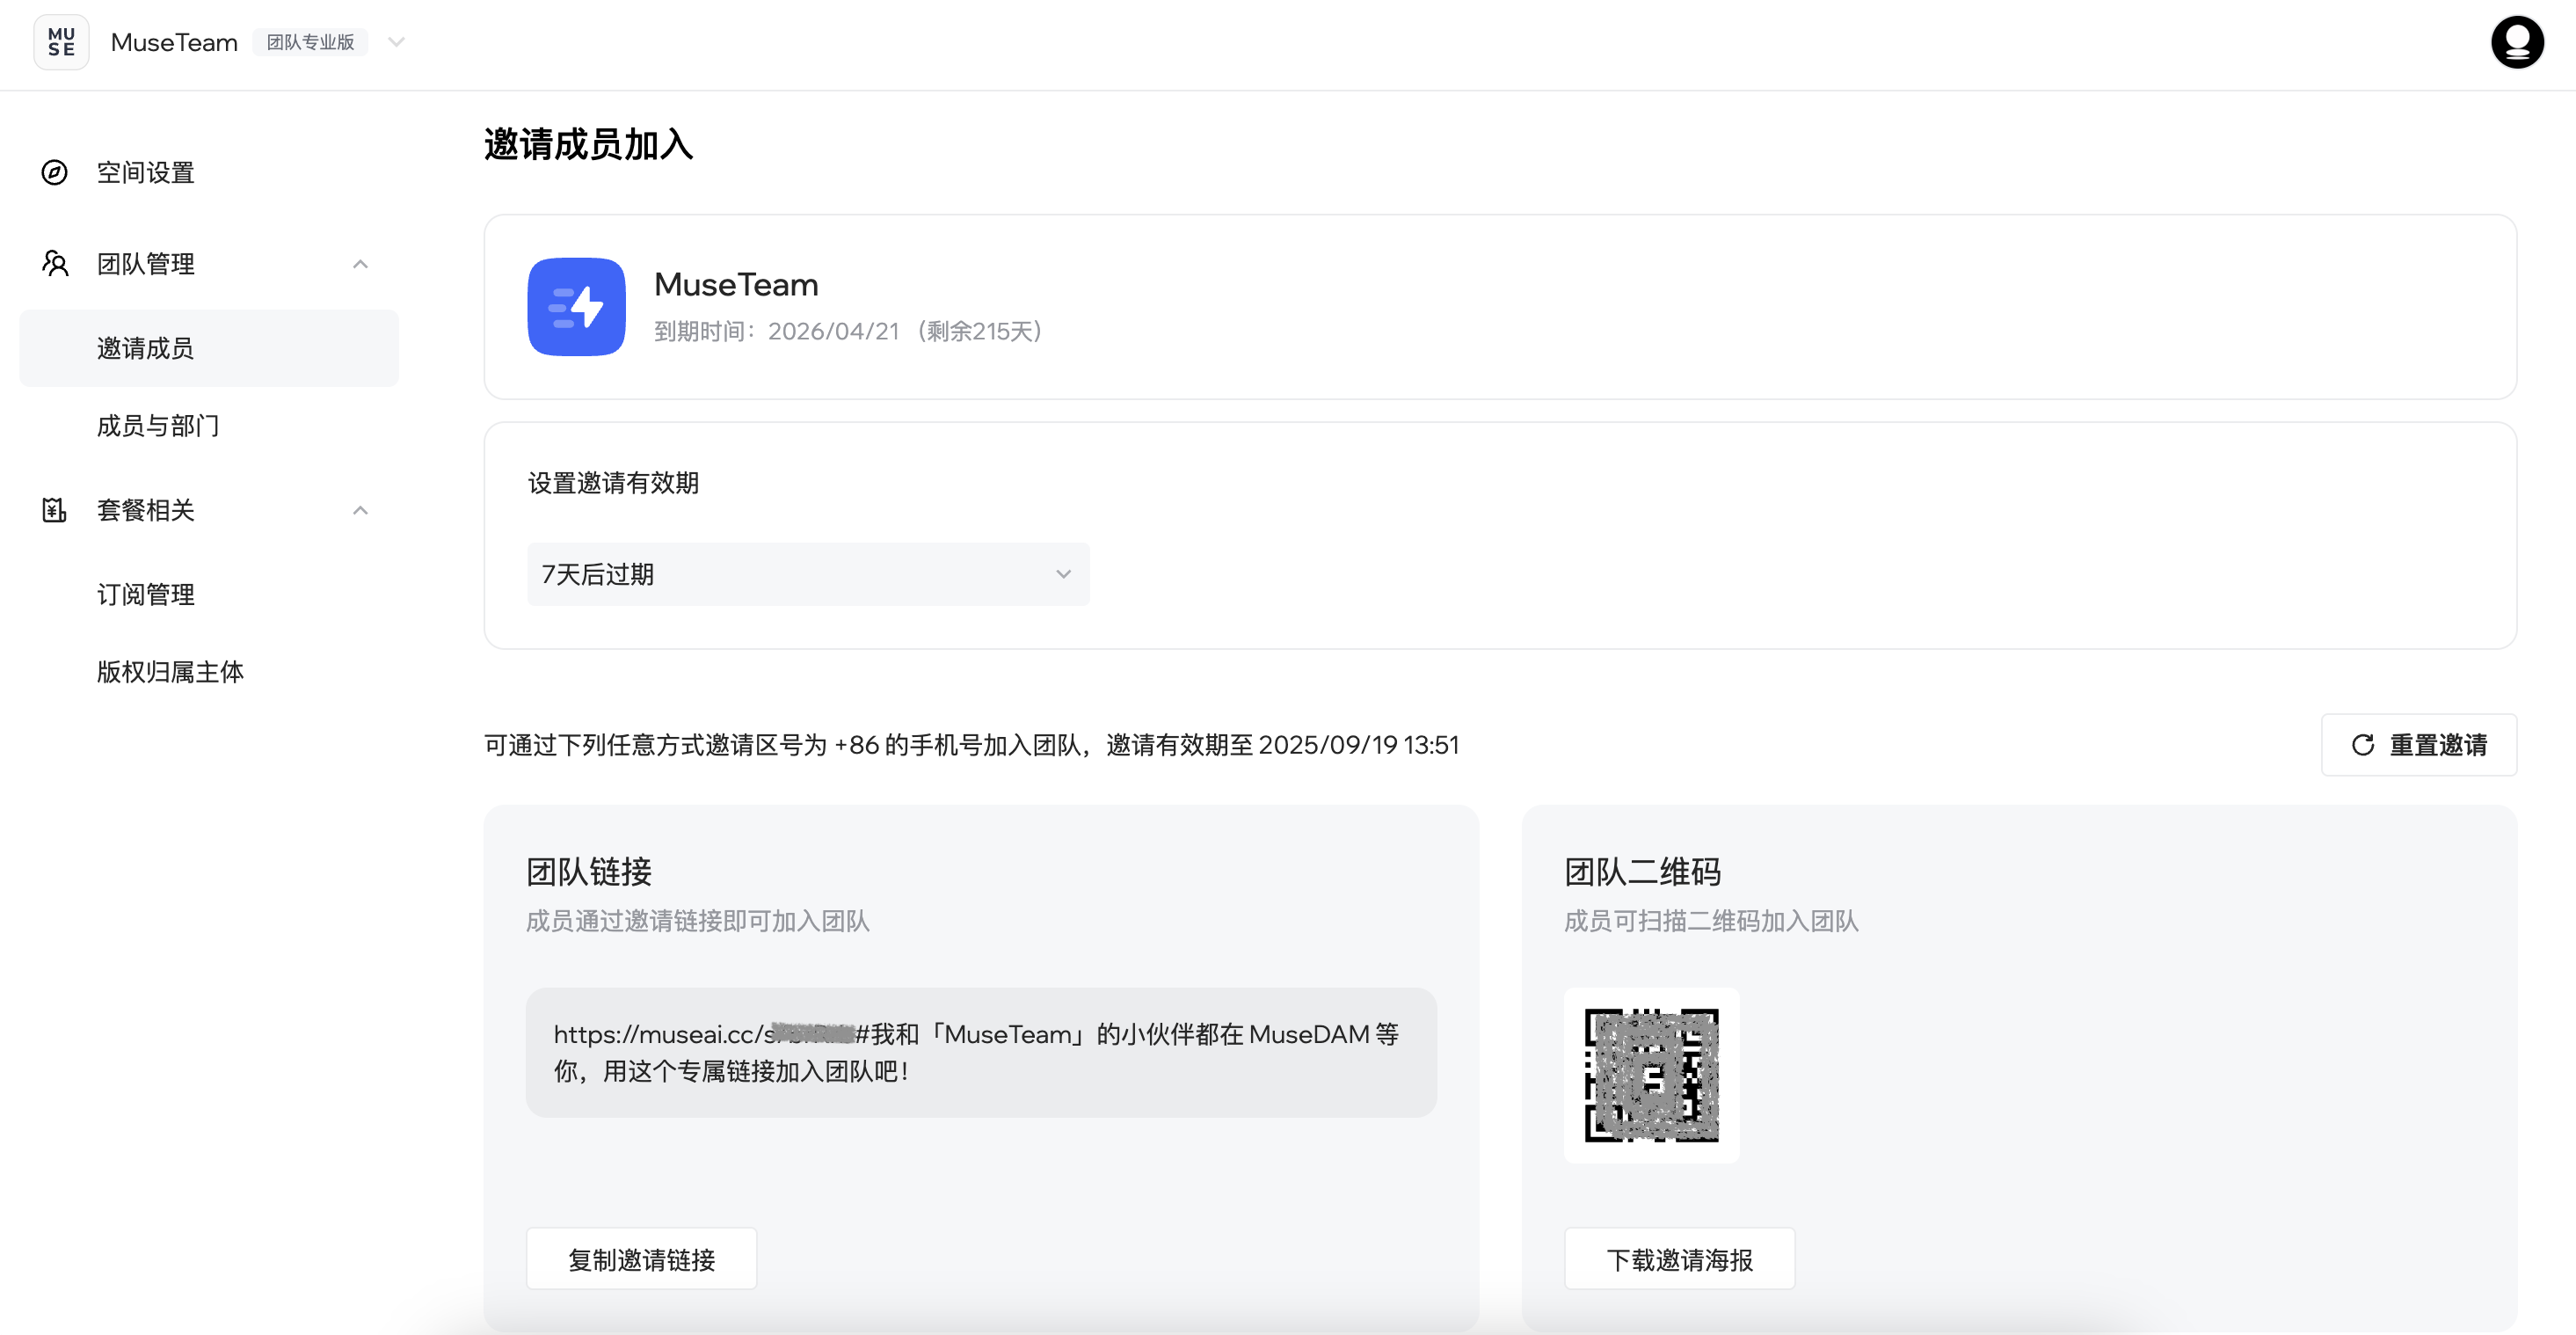Collapse the 团队管理 section chevron
The height and width of the screenshot is (1335, 2576).
360,264
